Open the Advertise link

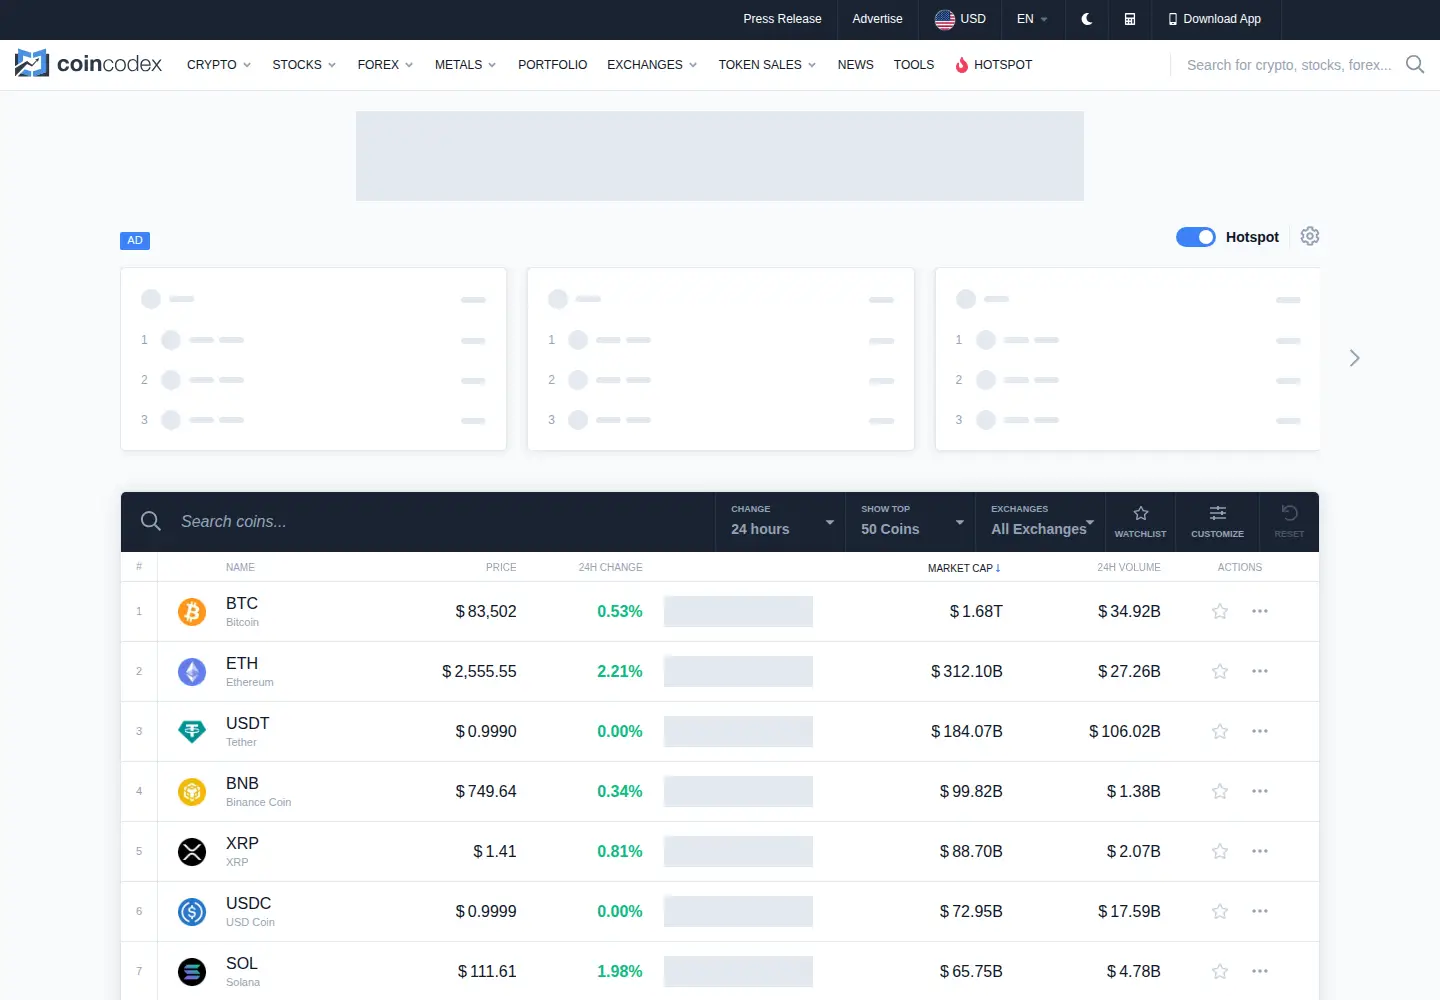click(877, 19)
